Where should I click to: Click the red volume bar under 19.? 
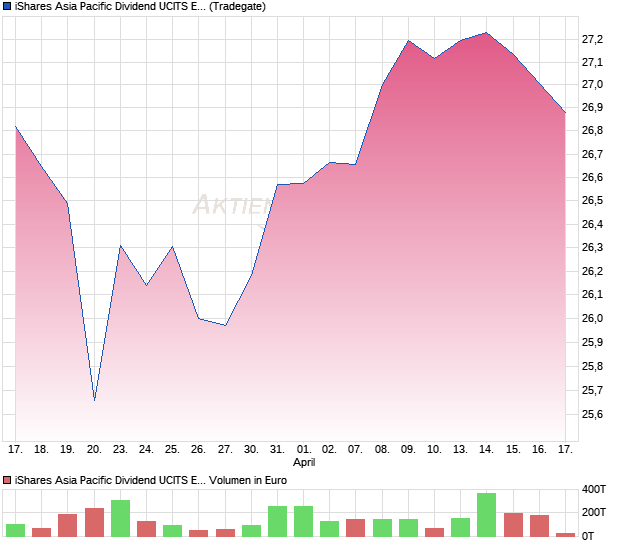(x=67, y=525)
